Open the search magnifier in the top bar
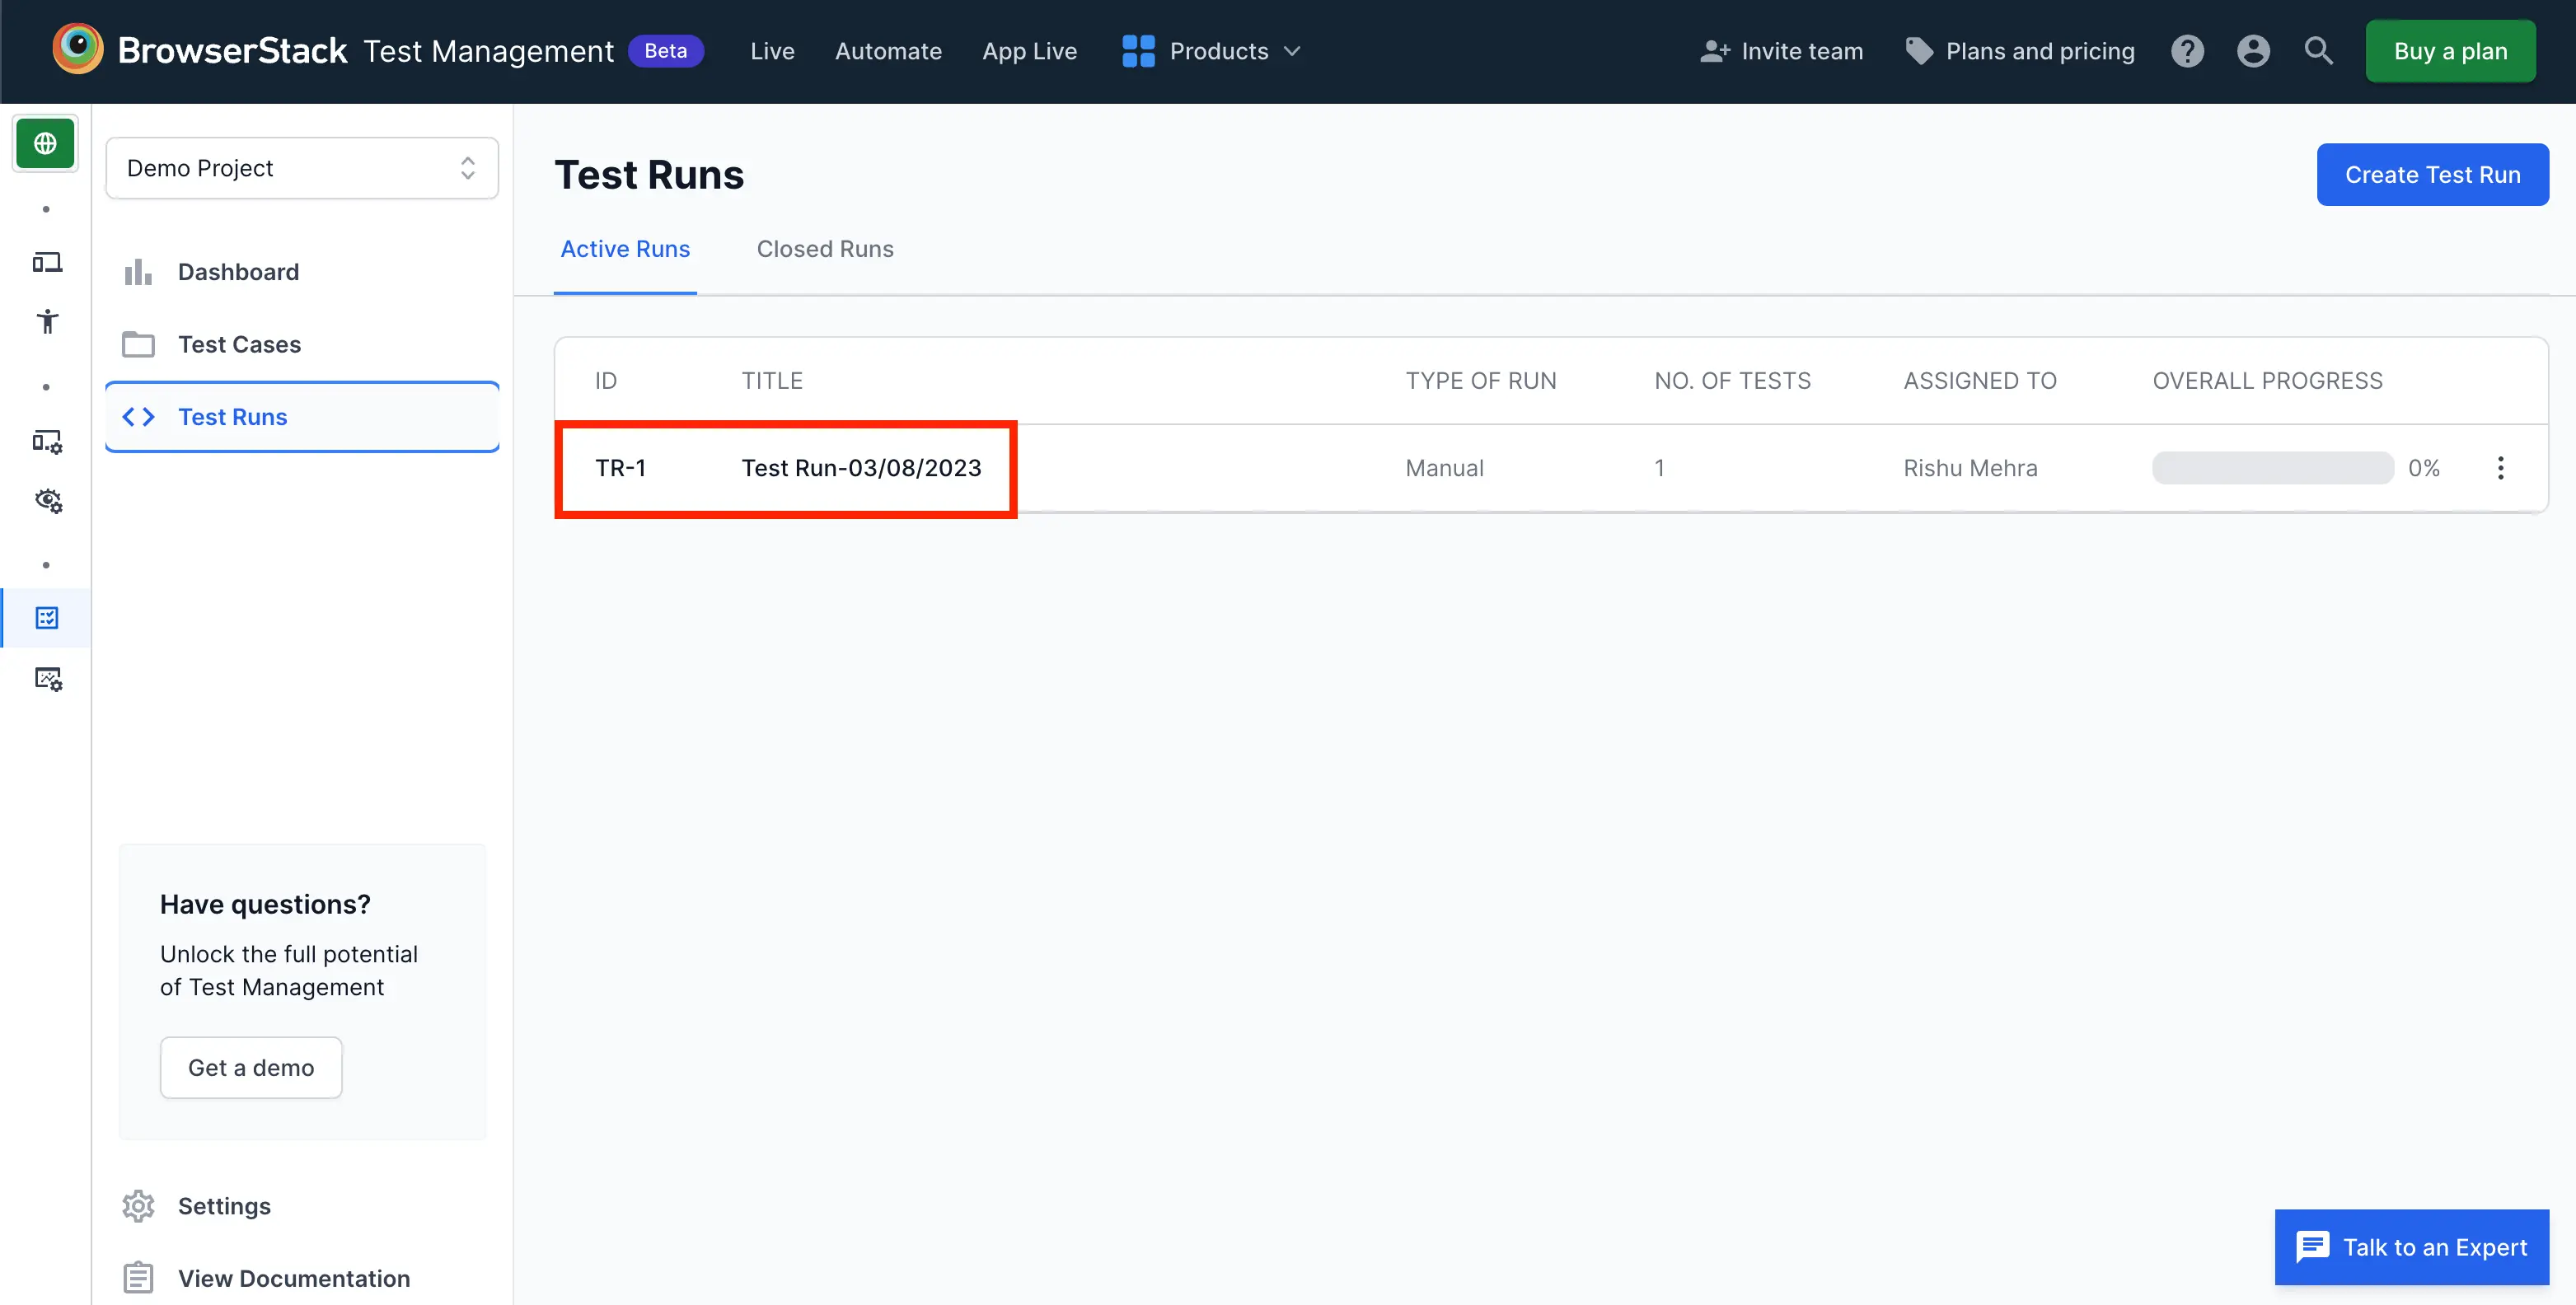2576x1305 pixels. 2318,51
